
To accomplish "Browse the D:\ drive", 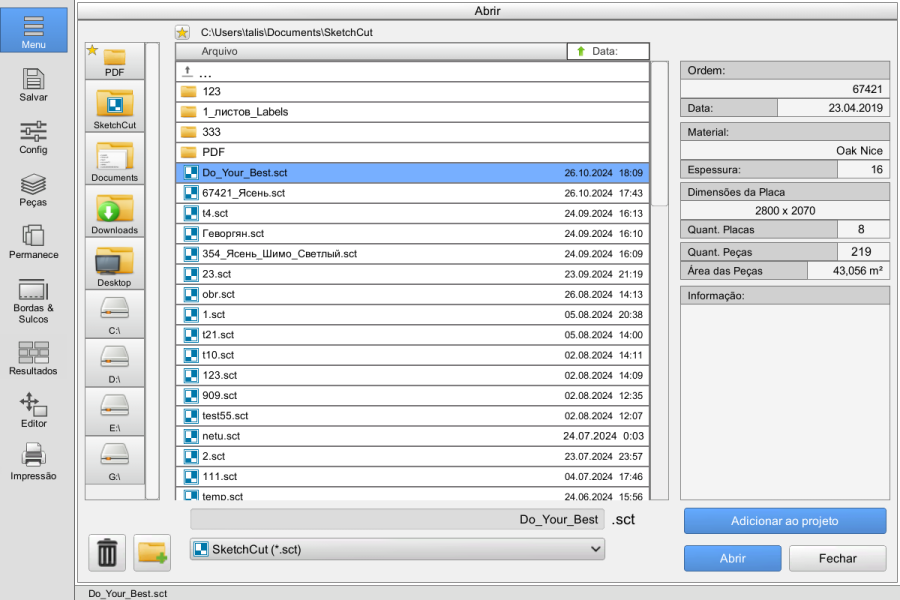I will tap(115, 363).
